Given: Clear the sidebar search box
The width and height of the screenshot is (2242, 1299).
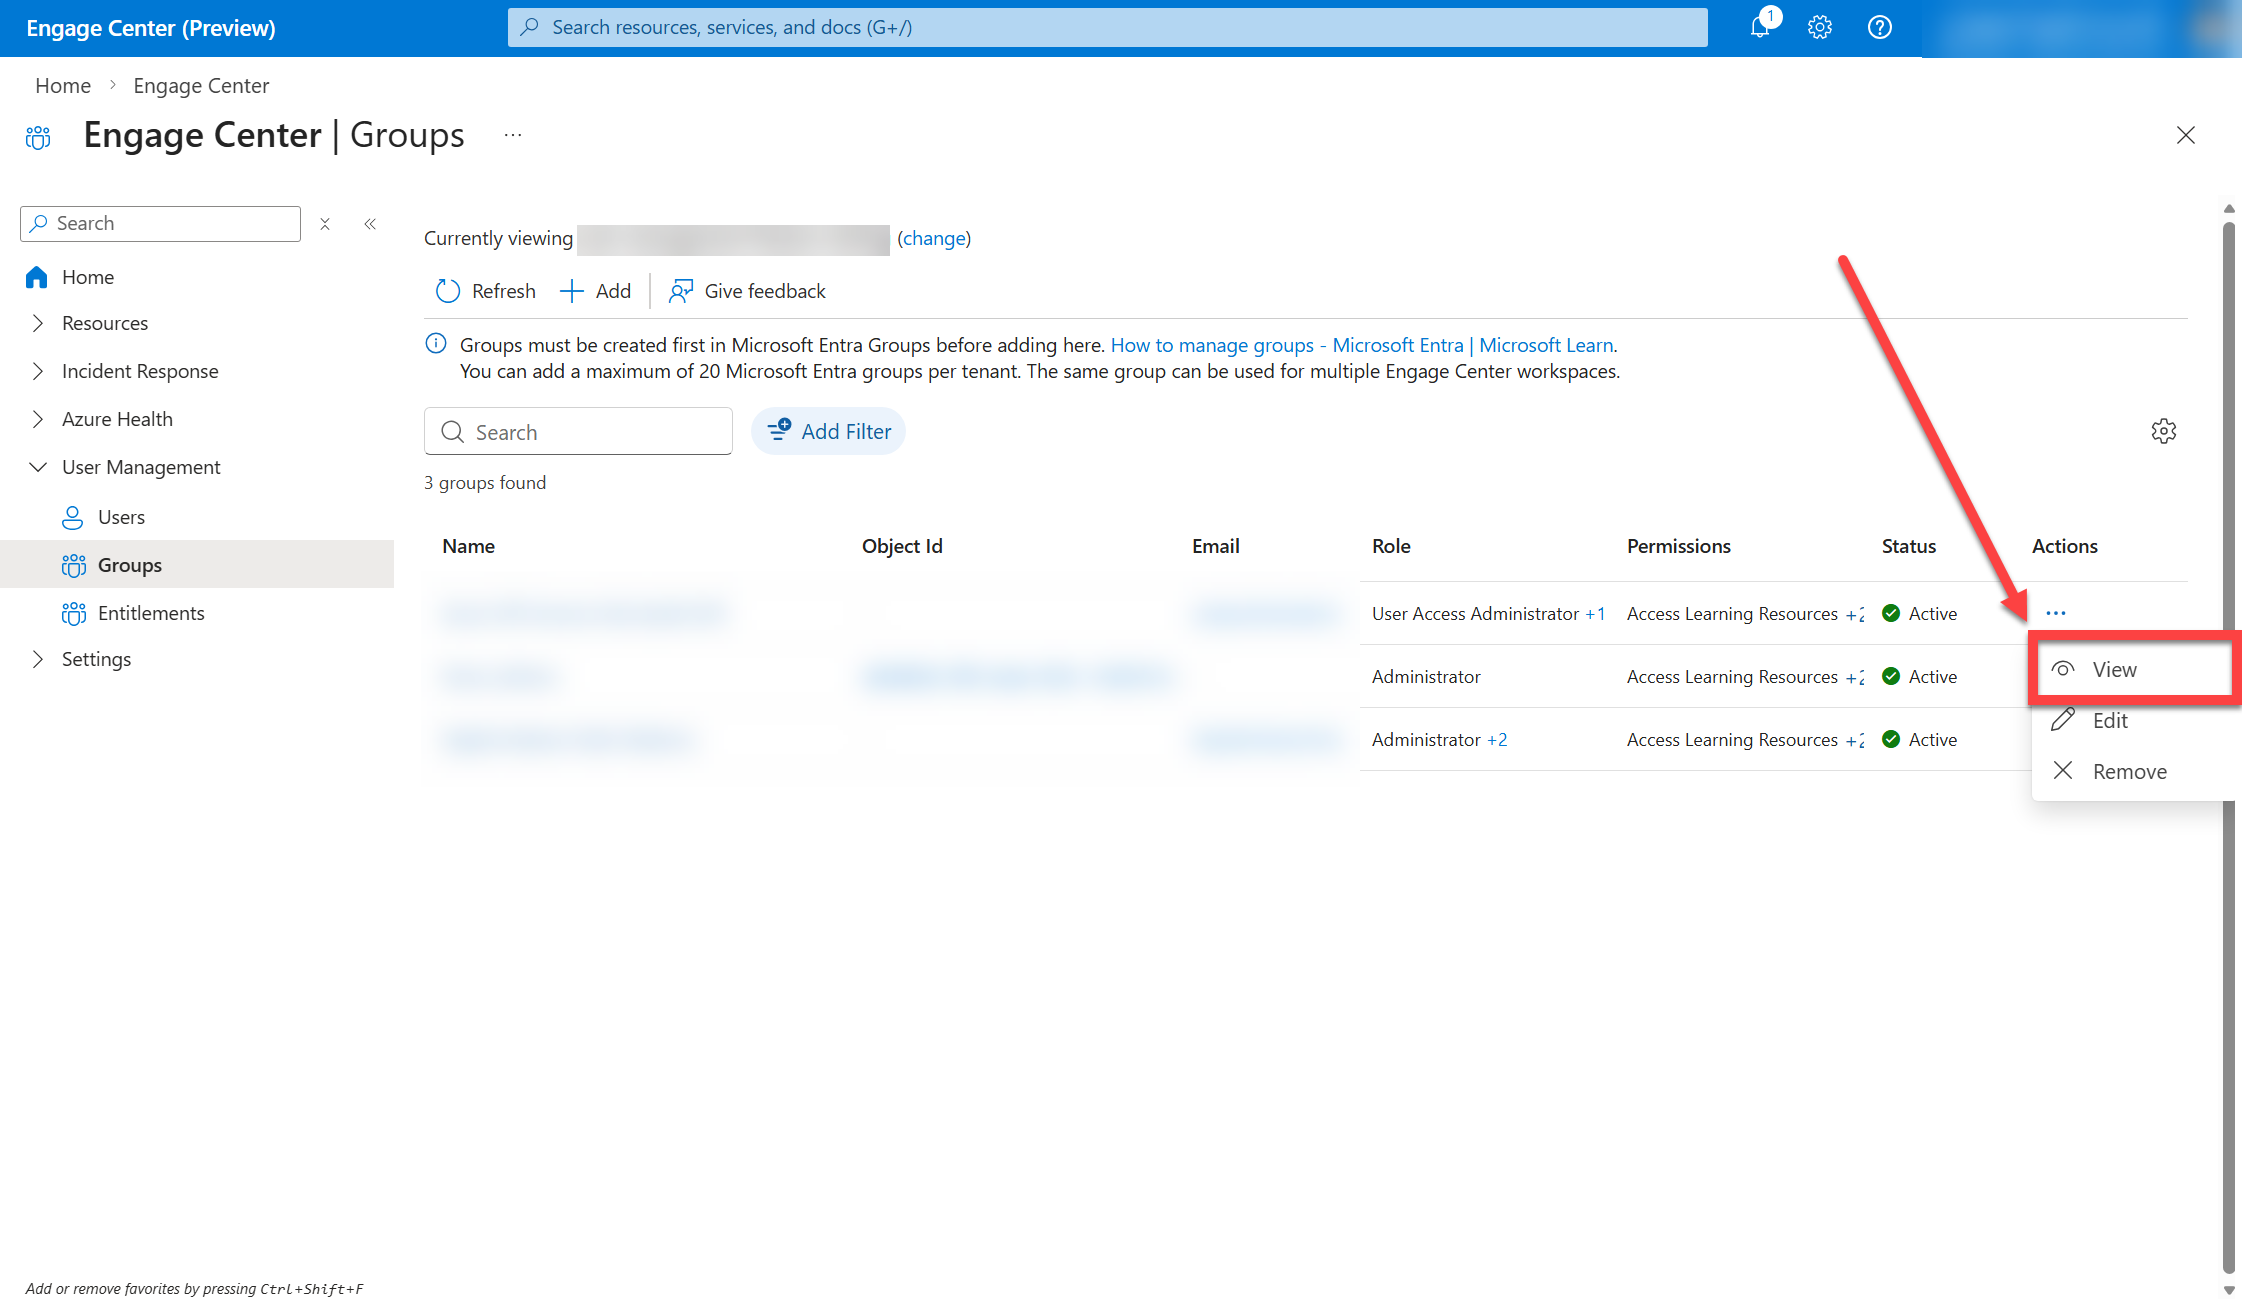Looking at the screenshot, I should [x=325, y=224].
